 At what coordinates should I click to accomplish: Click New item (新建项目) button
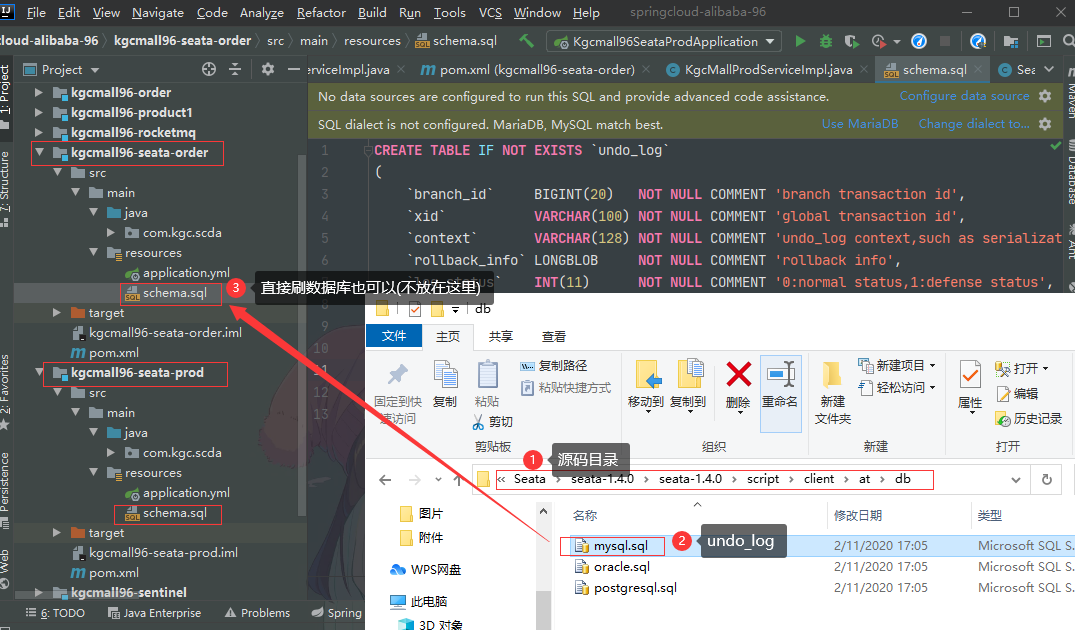pos(897,365)
